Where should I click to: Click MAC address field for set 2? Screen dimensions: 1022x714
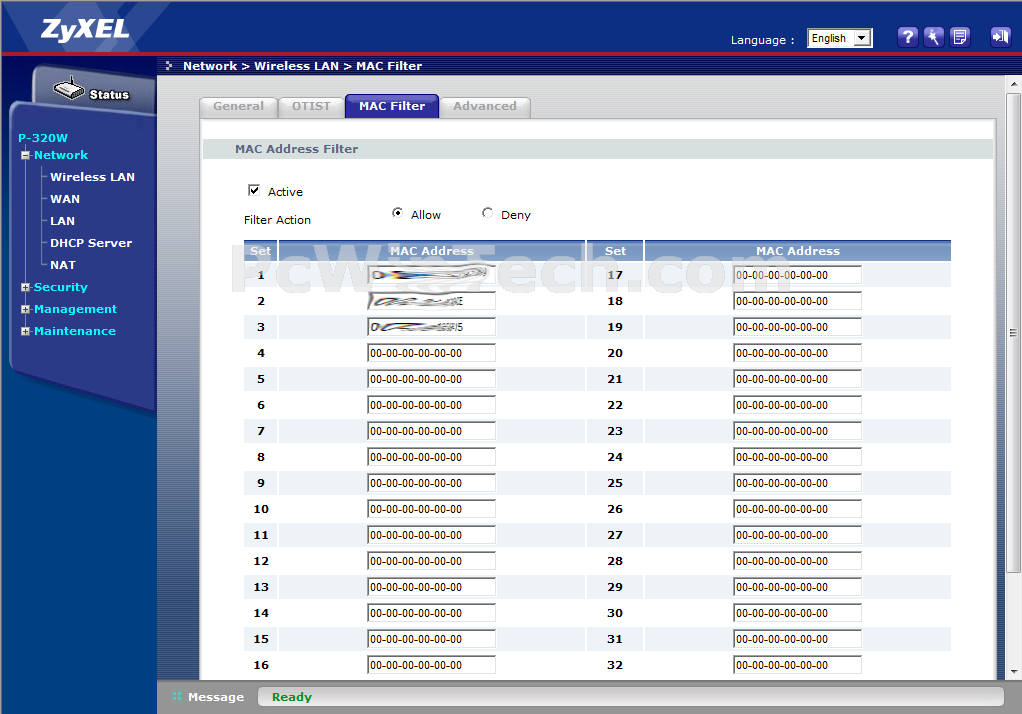pos(431,301)
